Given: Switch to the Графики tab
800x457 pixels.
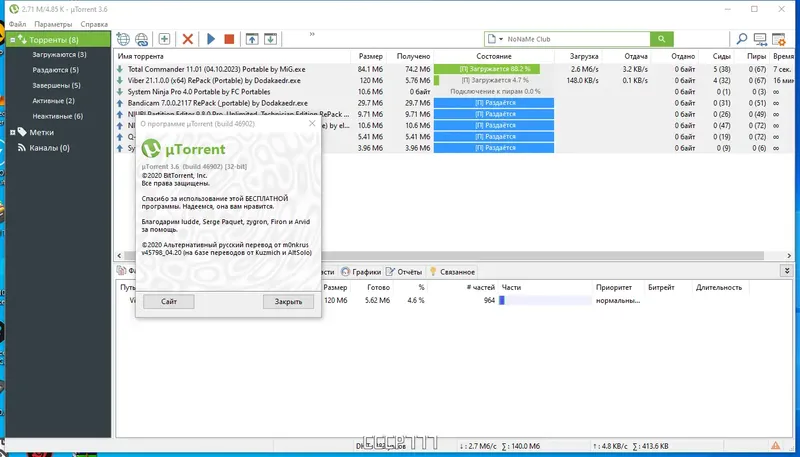Looking at the screenshot, I should point(362,272).
